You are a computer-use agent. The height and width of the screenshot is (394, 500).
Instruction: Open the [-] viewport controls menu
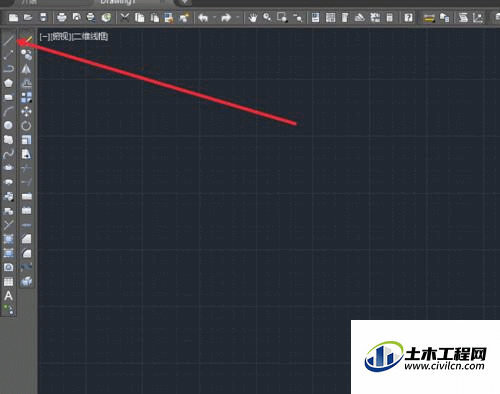(x=45, y=37)
